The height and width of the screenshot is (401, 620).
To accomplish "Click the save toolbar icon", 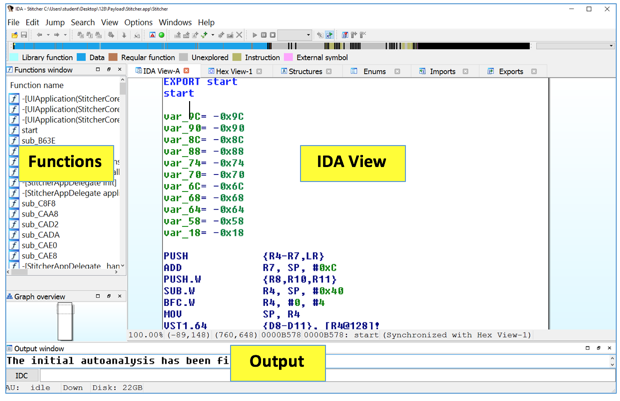I will (x=24, y=35).
